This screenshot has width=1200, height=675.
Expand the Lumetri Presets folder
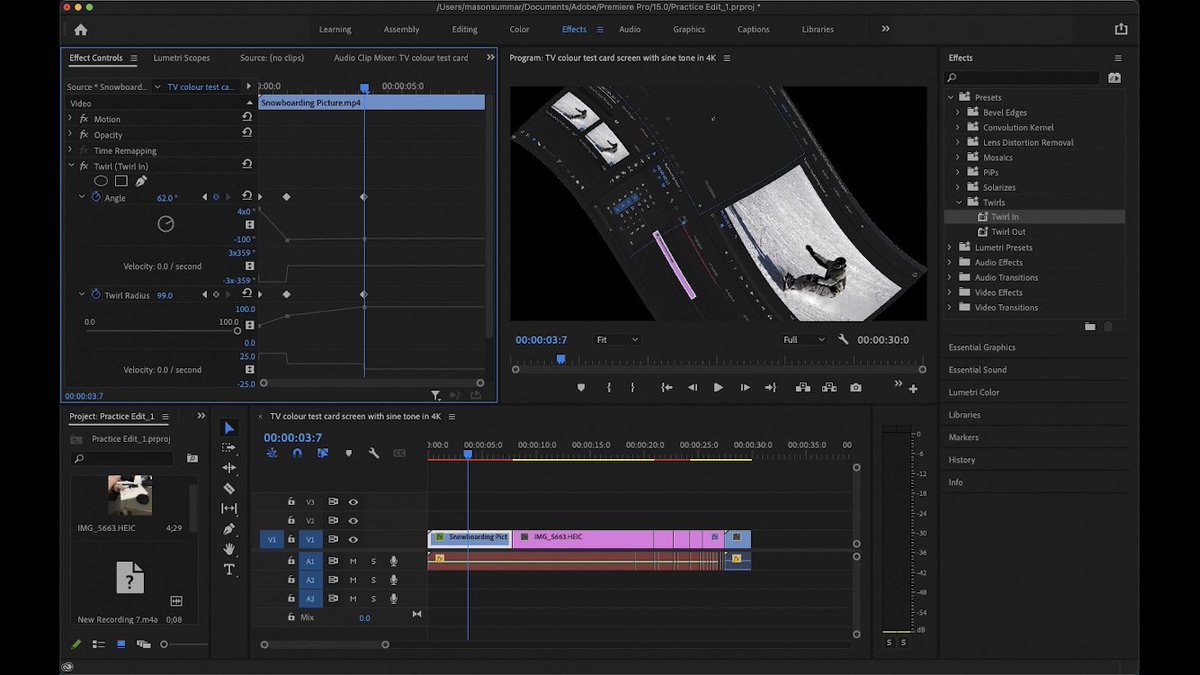click(x=950, y=247)
